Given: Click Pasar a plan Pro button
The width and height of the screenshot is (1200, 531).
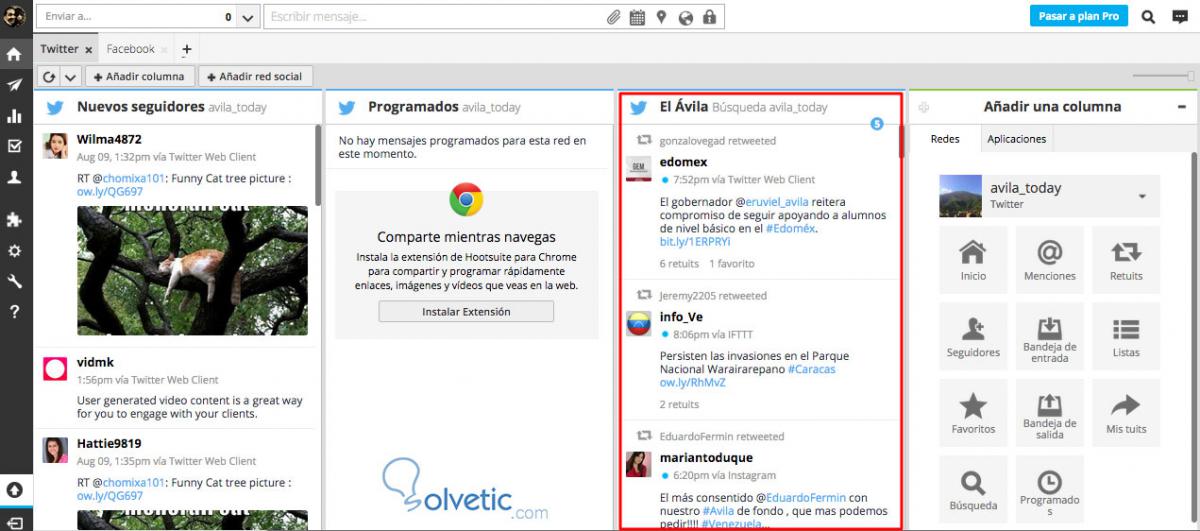Looking at the screenshot, I should (1079, 16).
